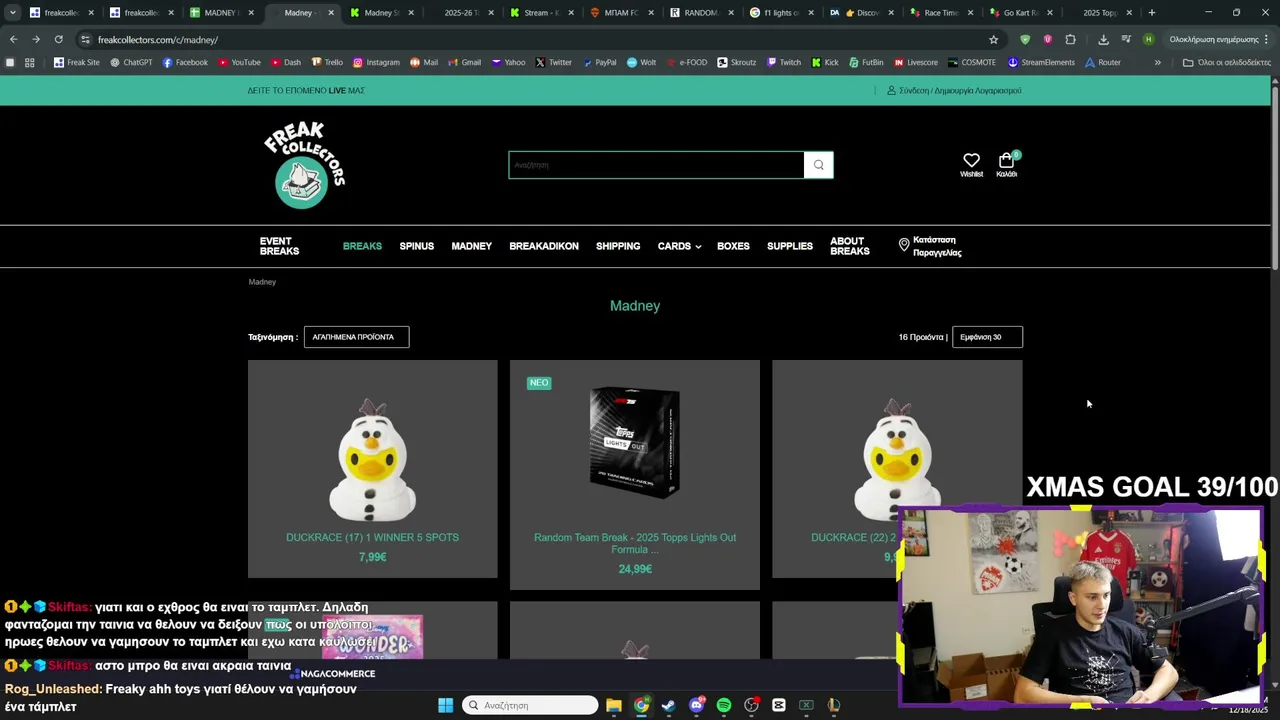Open the PayPal bookmark
The width and height of the screenshot is (1280, 720).
(599, 62)
